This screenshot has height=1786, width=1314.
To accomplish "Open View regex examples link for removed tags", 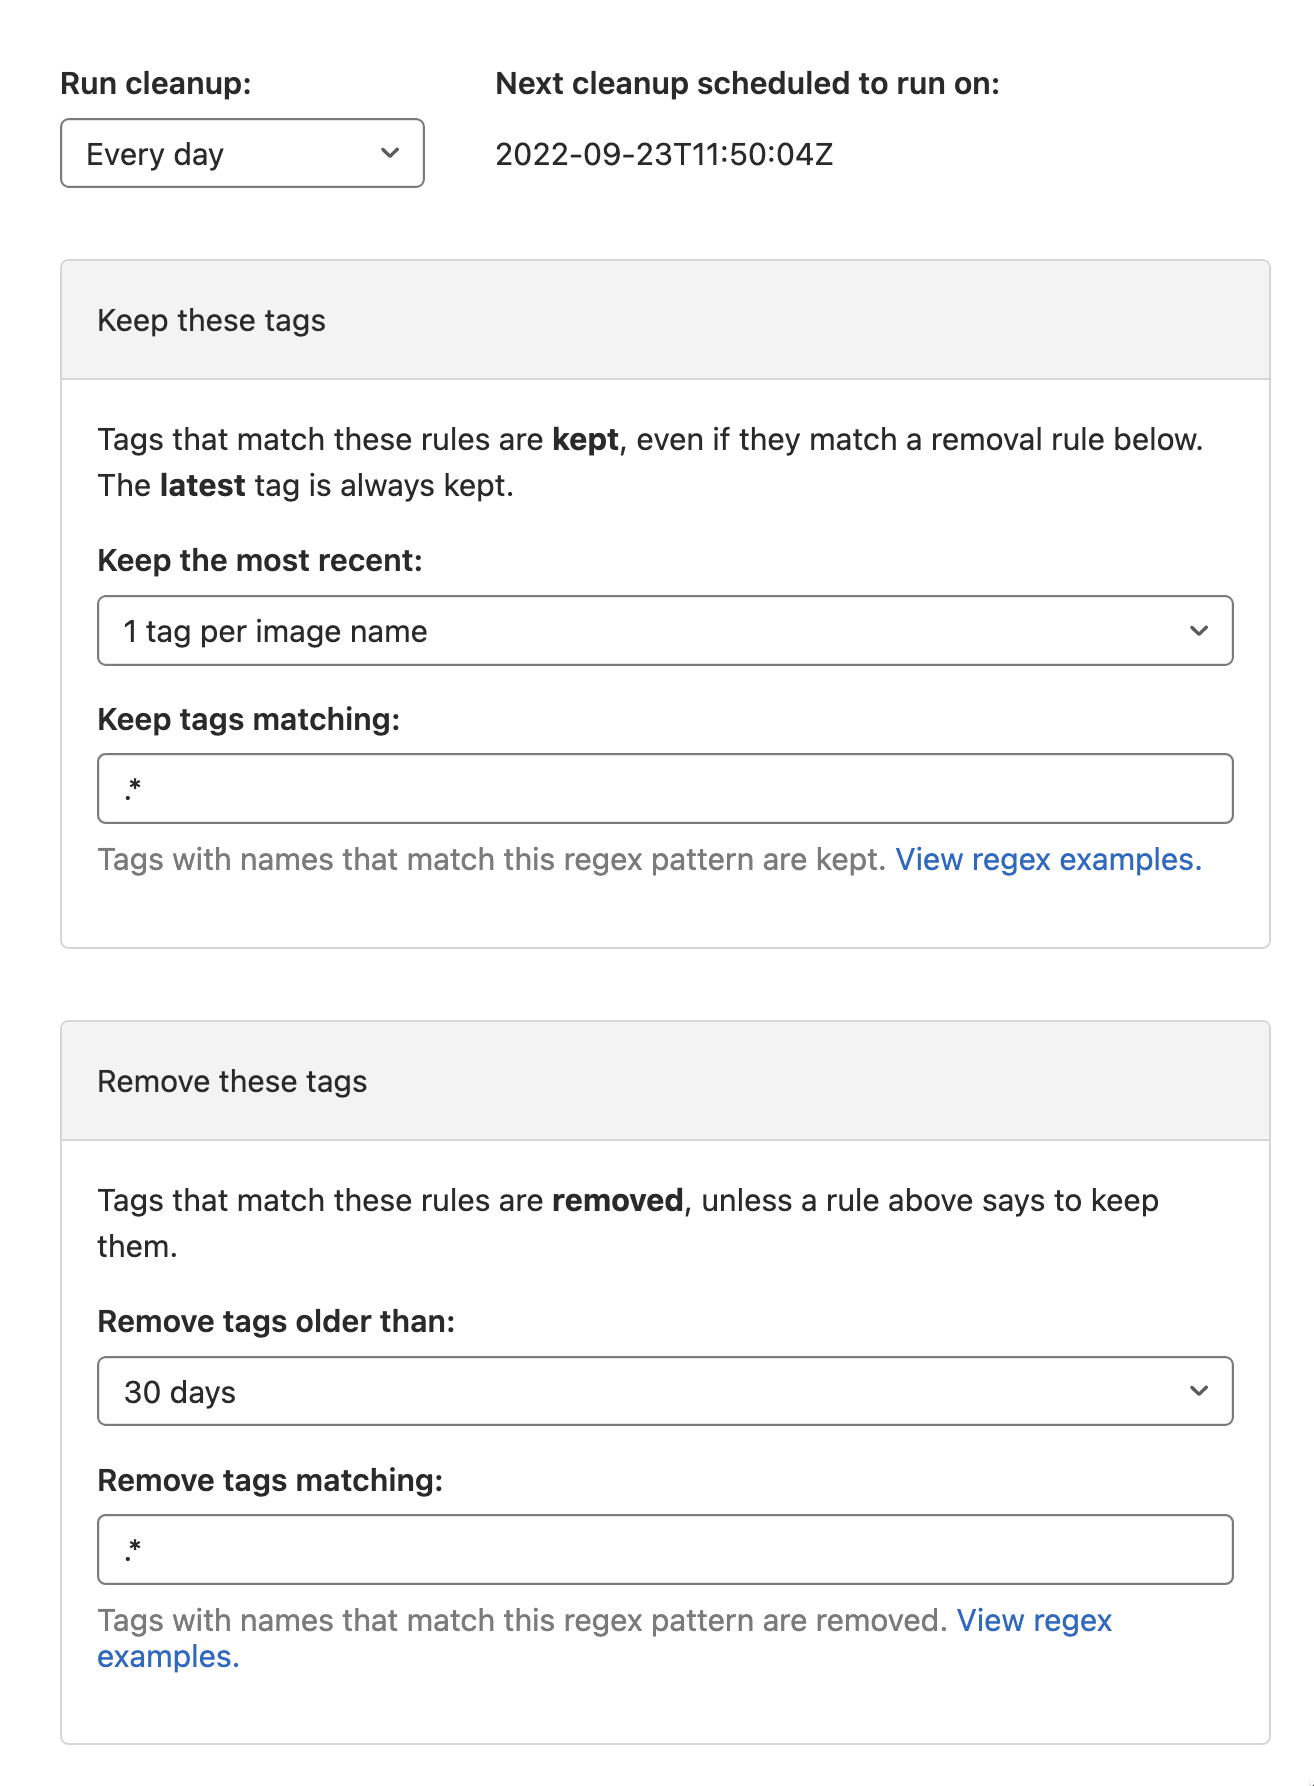I will tap(1033, 1621).
